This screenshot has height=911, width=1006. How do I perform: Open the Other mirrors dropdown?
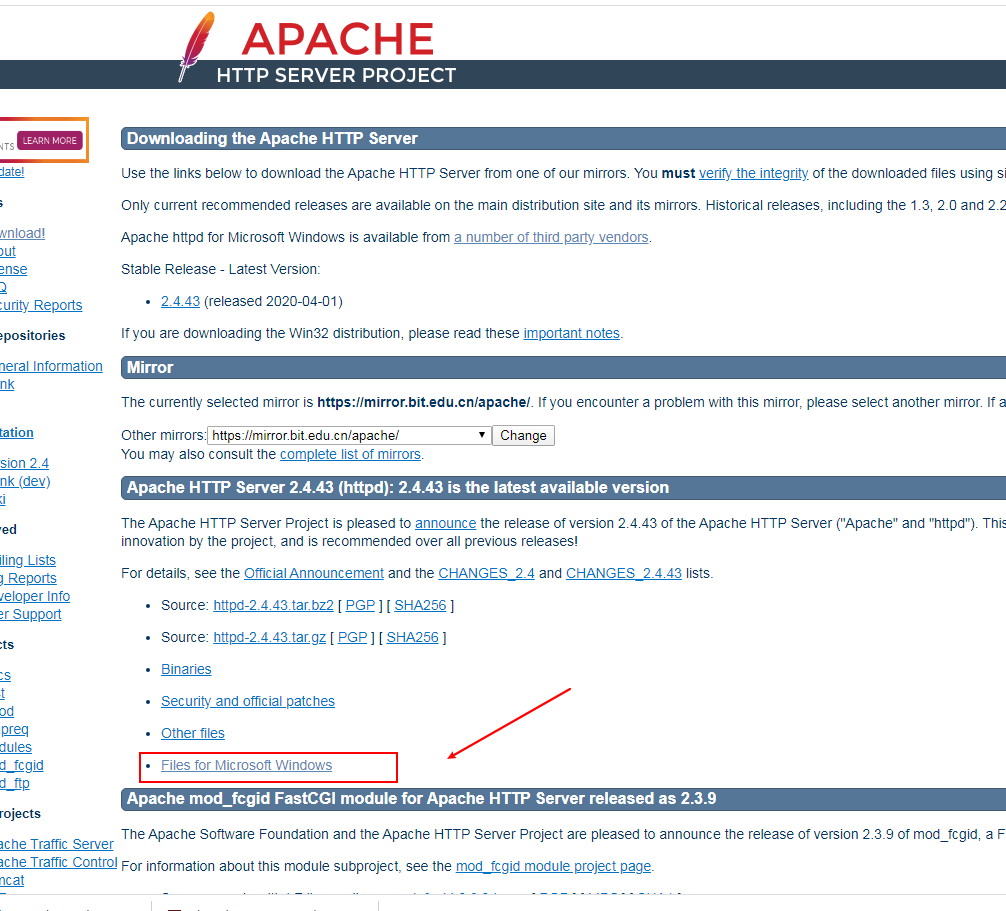point(349,436)
